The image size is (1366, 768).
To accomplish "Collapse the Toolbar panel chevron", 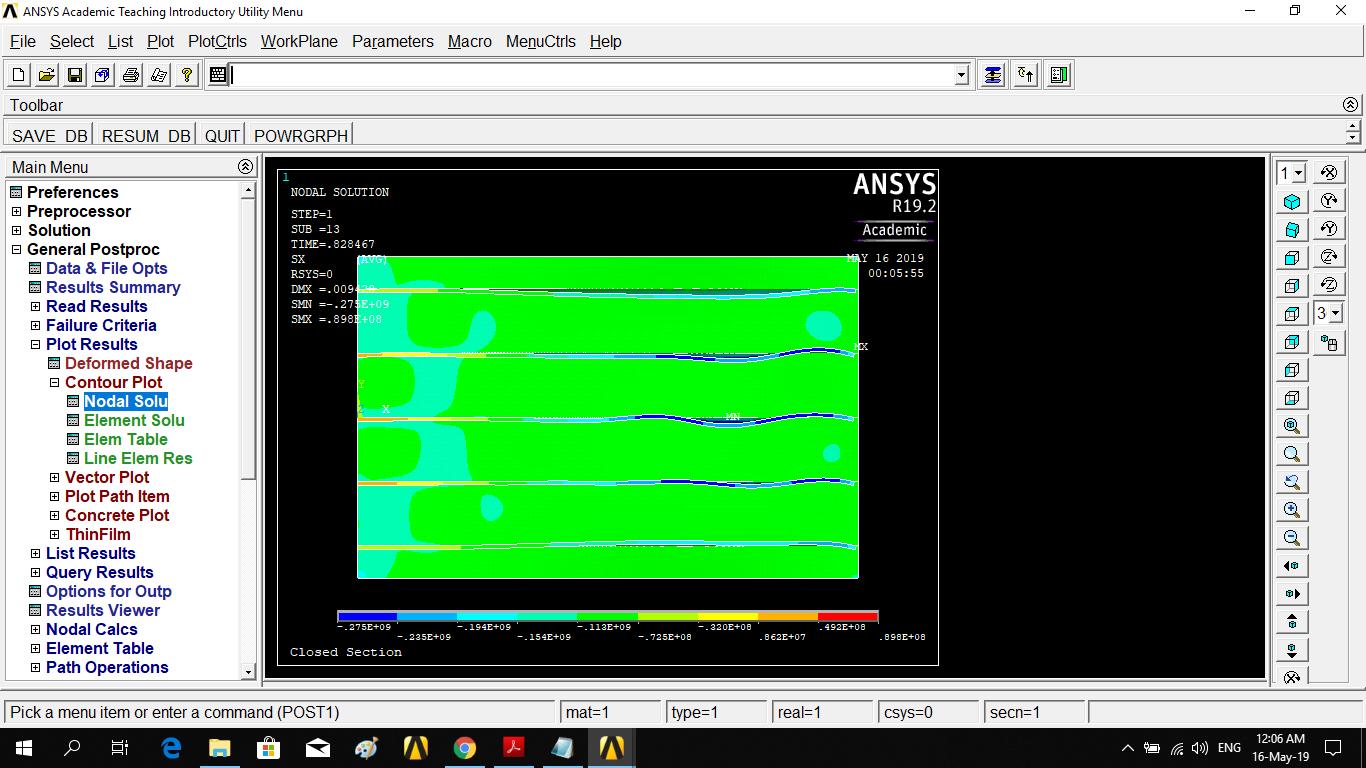I will pyautogui.click(x=1350, y=105).
